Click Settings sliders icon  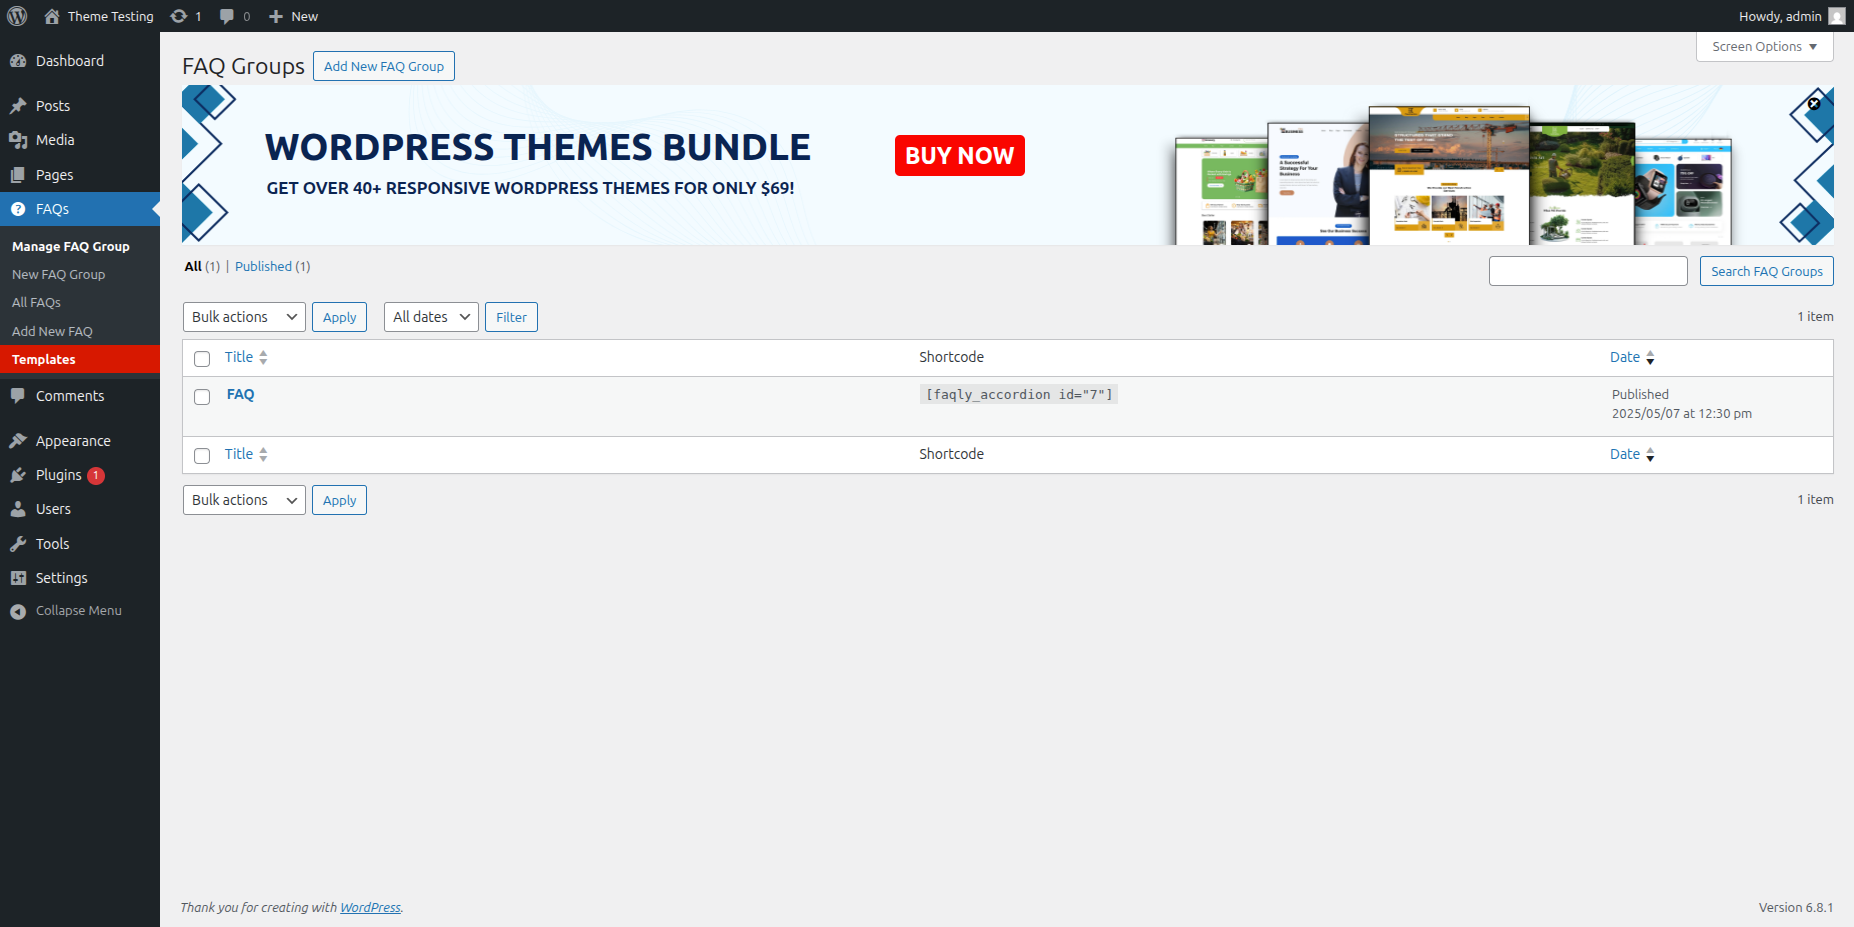click(18, 578)
